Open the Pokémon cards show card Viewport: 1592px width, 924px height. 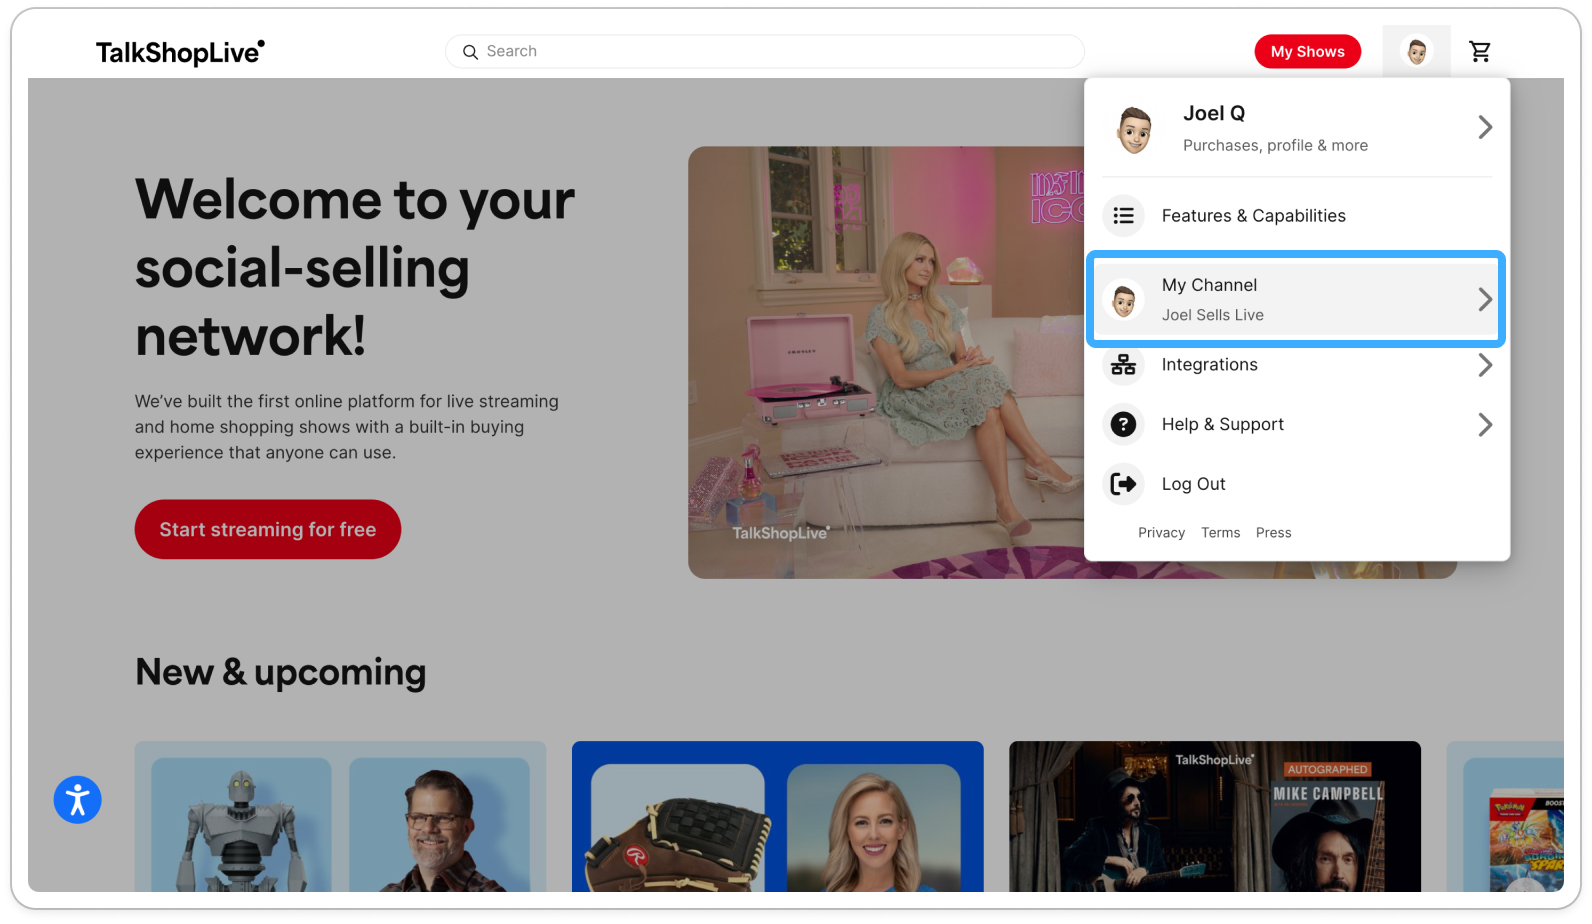[x=1505, y=816]
